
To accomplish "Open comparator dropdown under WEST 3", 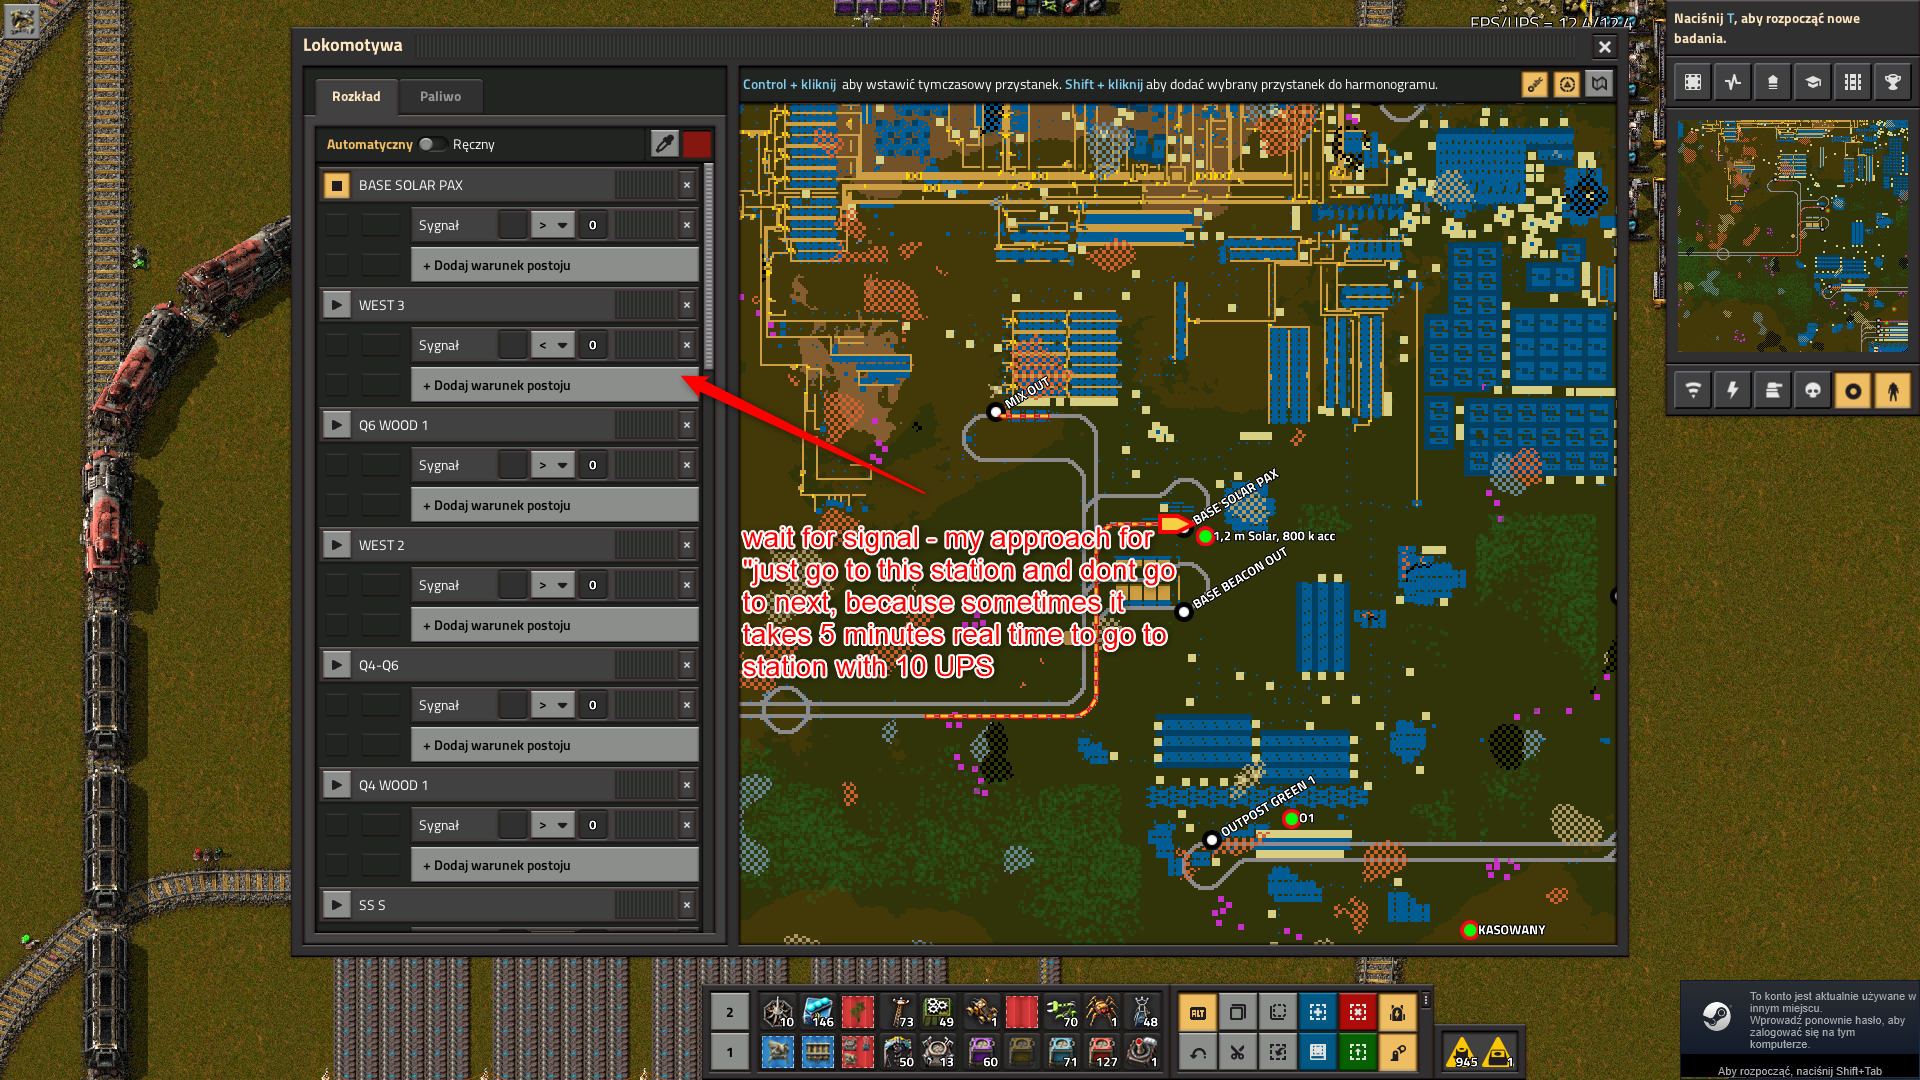I will pyautogui.click(x=553, y=345).
